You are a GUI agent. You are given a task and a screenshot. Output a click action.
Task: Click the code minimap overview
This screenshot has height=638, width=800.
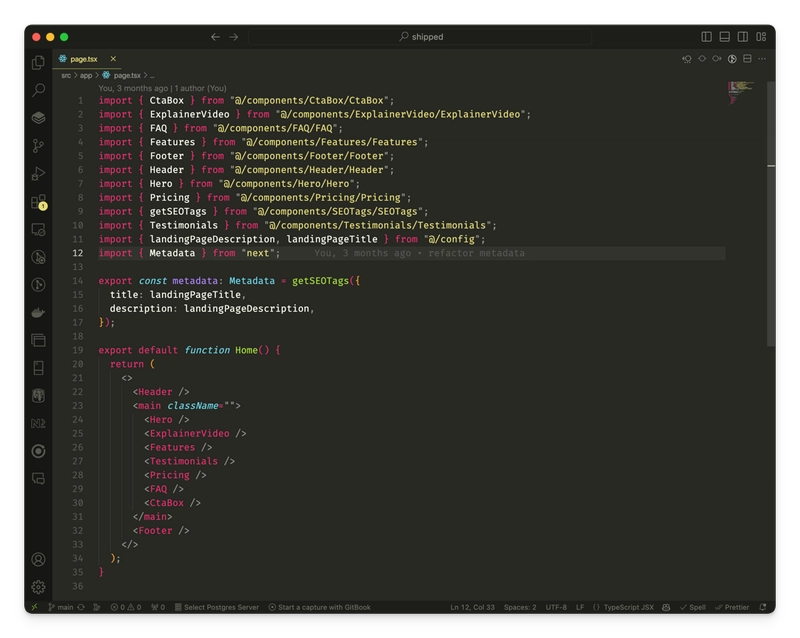(x=741, y=93)
